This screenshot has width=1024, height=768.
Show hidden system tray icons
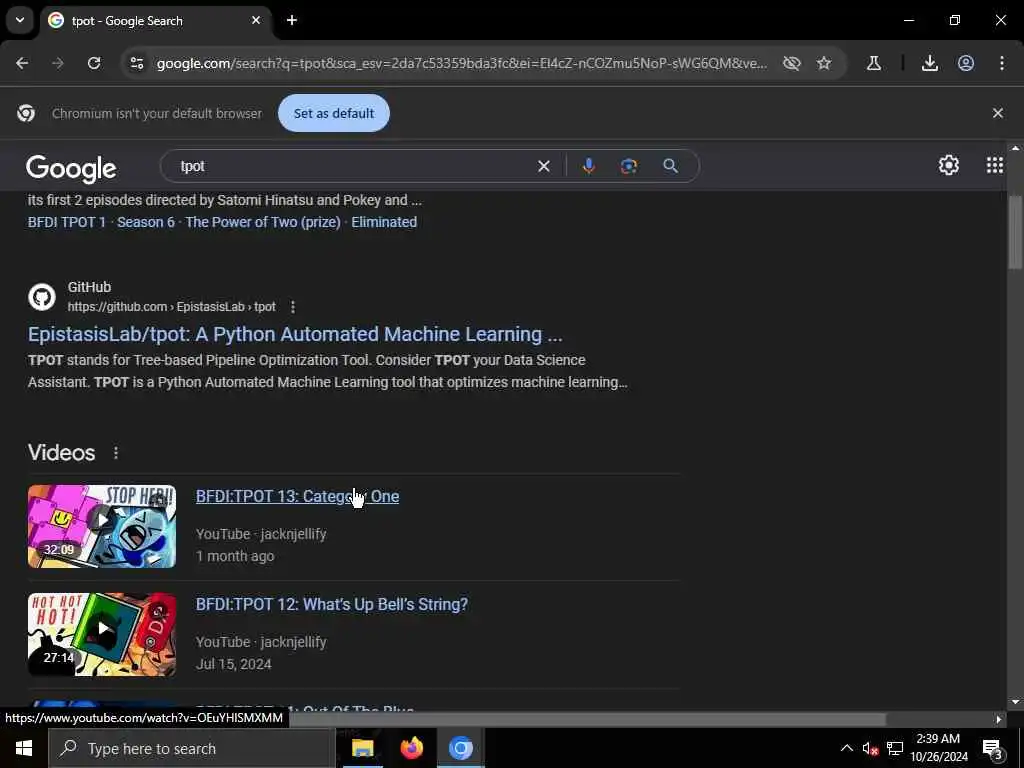tap(846, 748)
